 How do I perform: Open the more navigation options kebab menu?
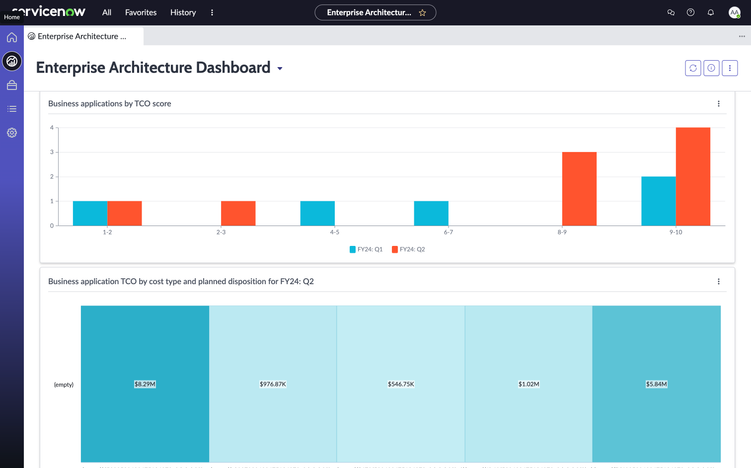tap(212, 12)
